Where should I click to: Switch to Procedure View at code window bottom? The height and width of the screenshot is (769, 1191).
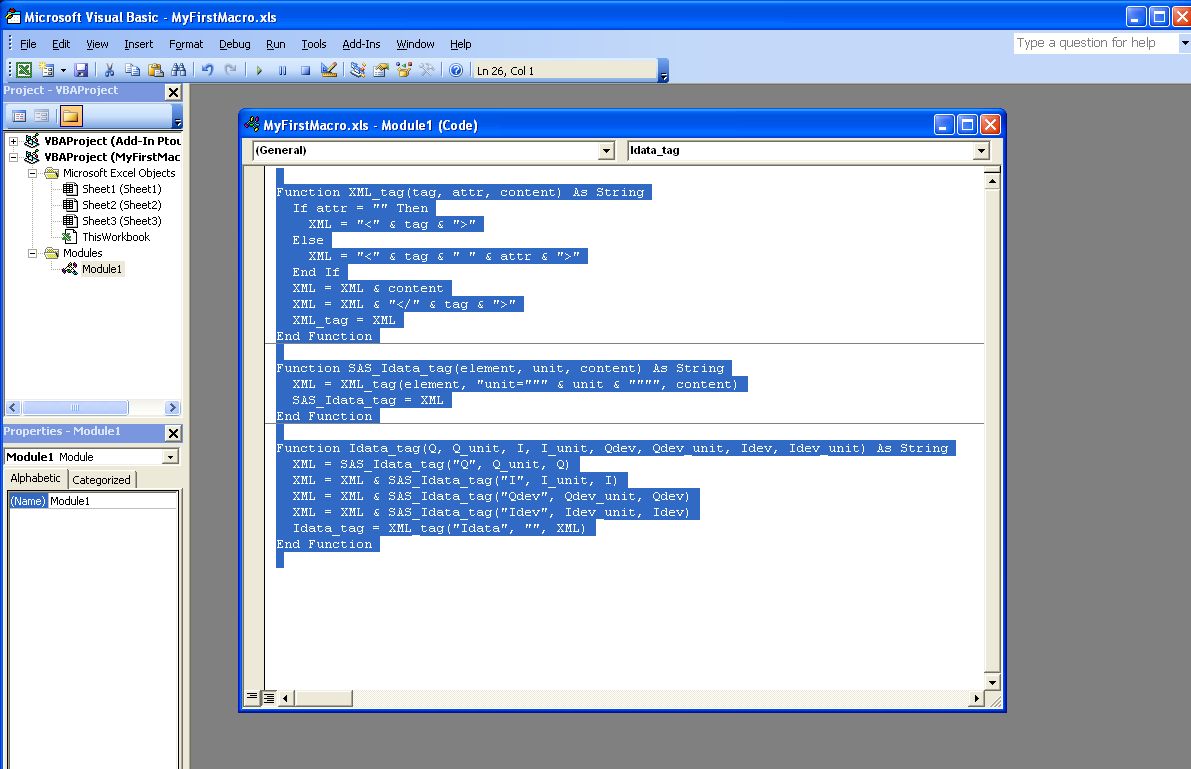click(253, 697)
